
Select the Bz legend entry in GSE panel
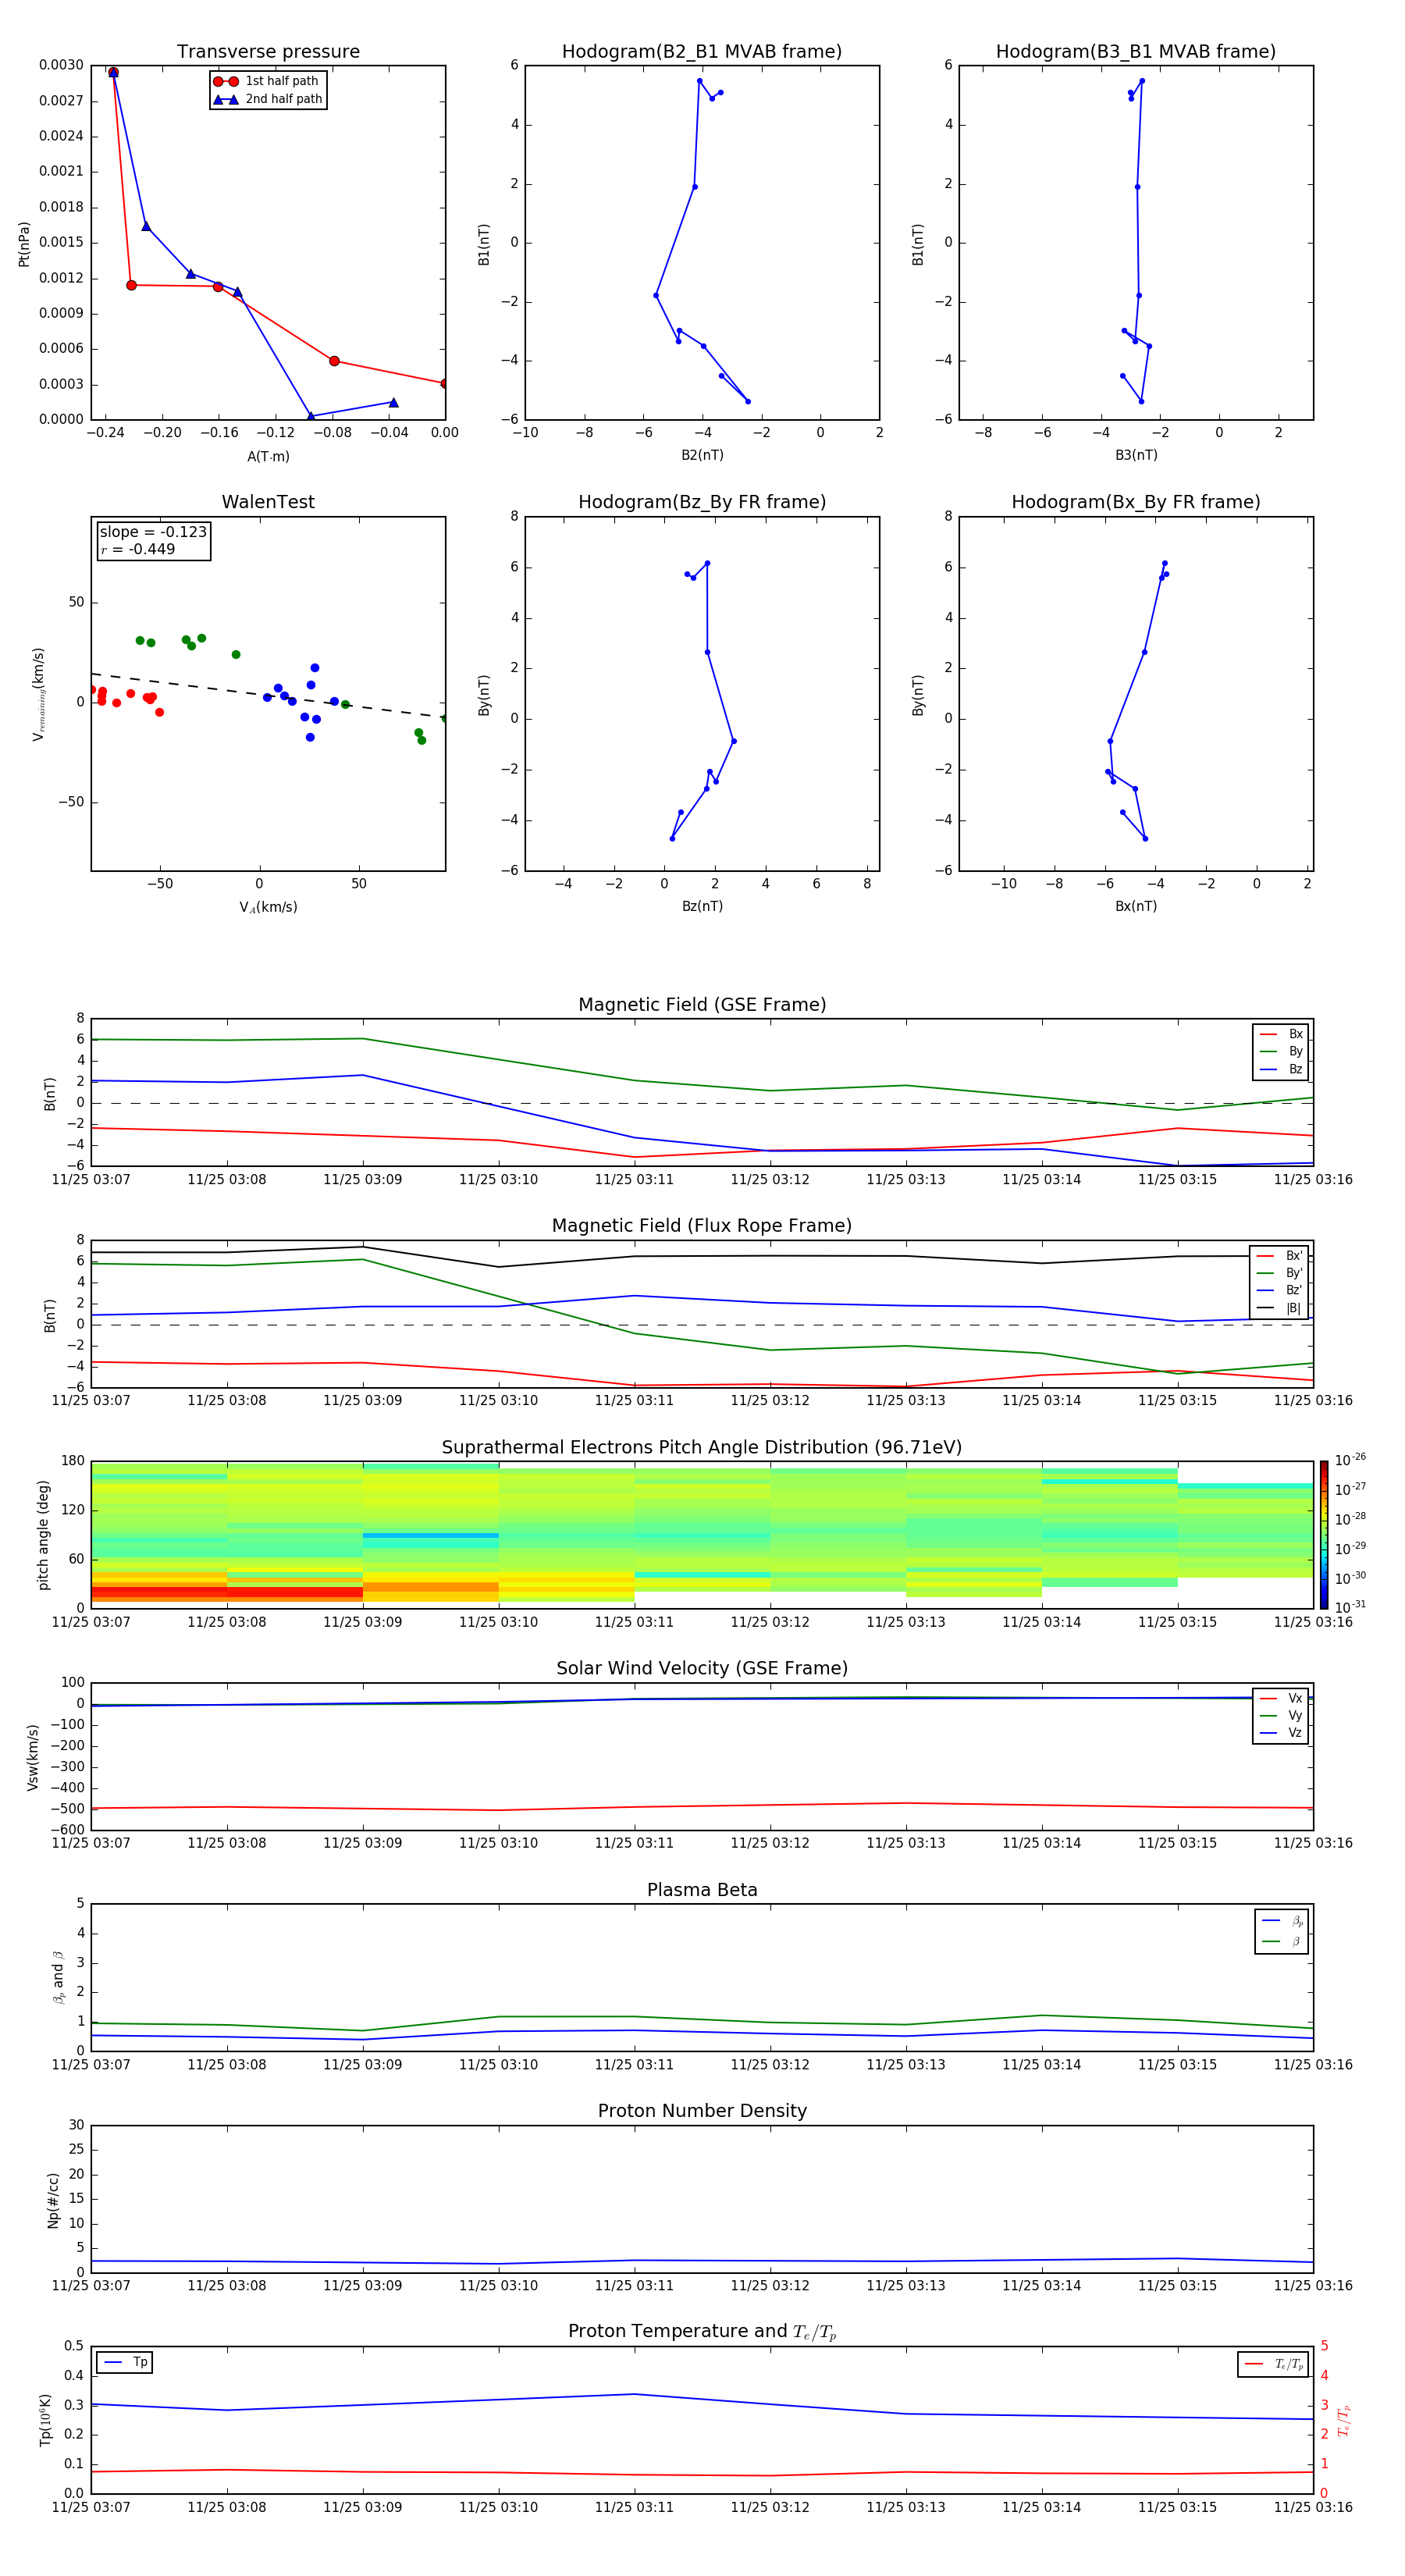tap(1281, 1069)
